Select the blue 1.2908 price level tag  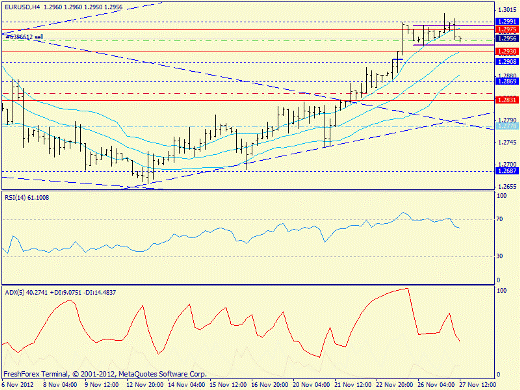pos(507,62)
